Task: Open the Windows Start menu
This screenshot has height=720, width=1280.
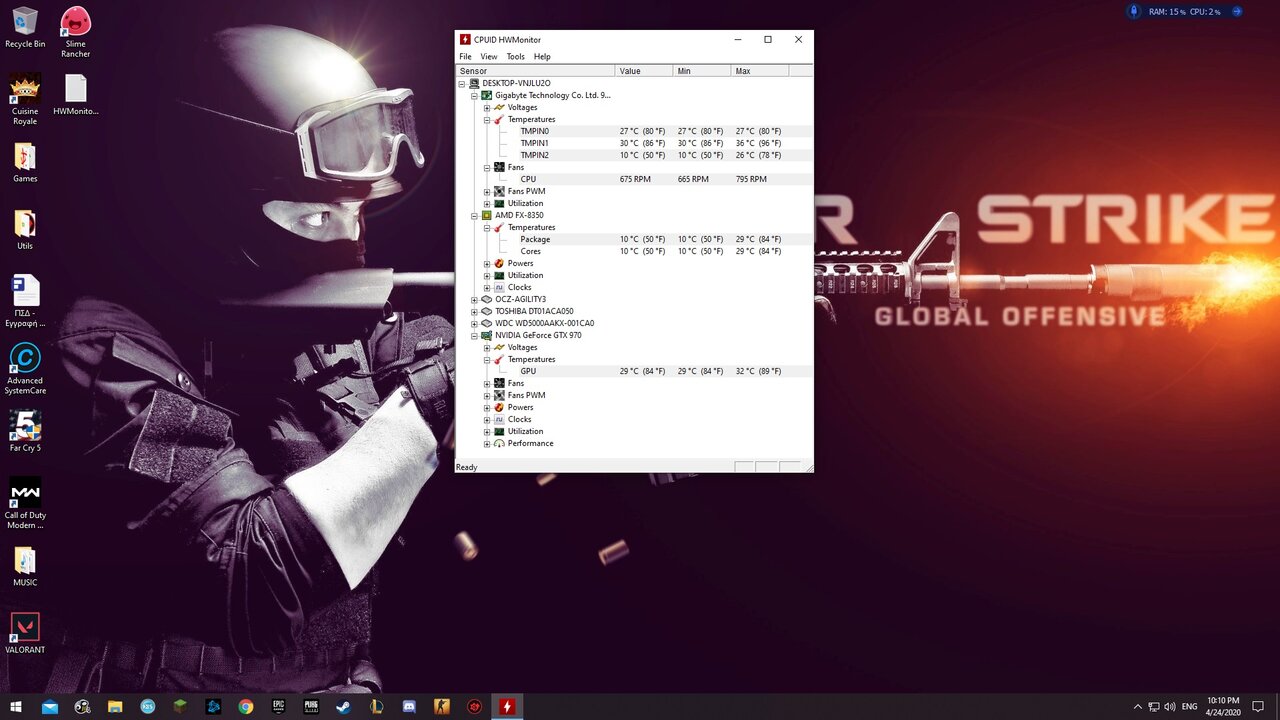Action: 16,707
